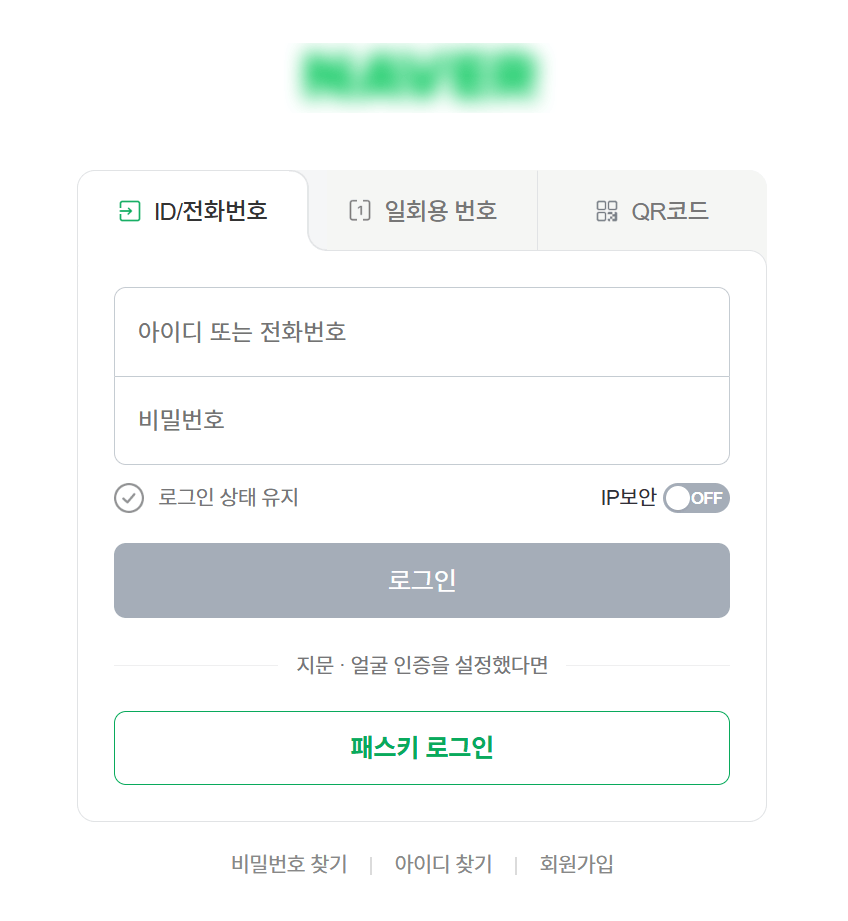Click the IP보안 label

tap(628, 498)
